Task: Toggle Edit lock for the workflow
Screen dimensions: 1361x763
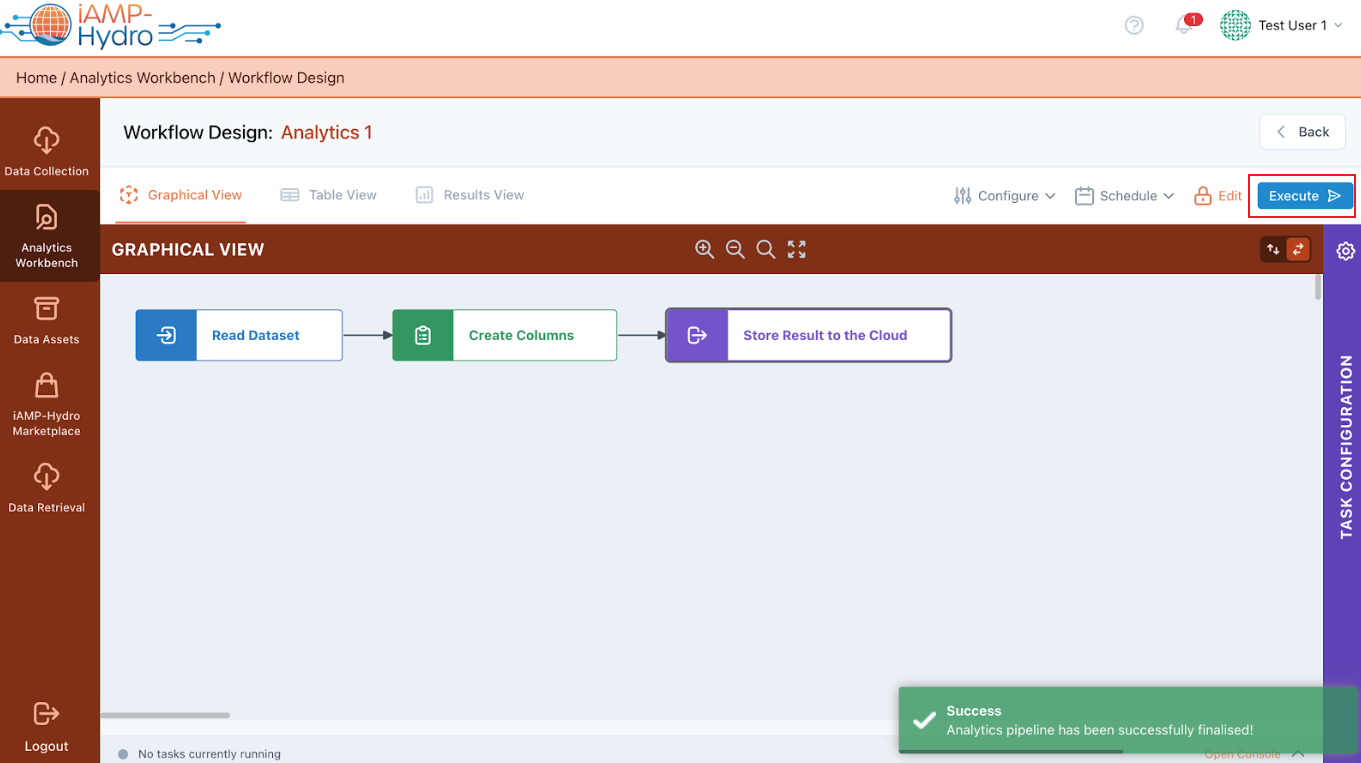Action: [x=1218, y=196]
